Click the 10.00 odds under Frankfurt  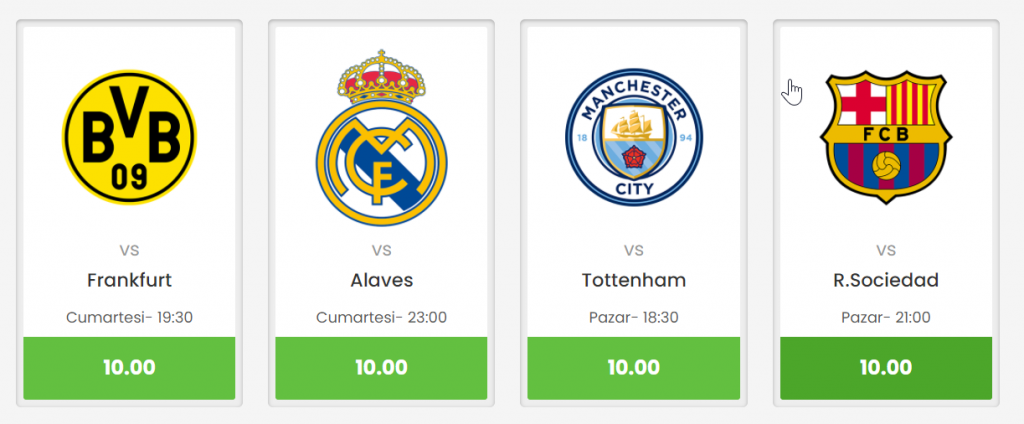click(129, 368)
